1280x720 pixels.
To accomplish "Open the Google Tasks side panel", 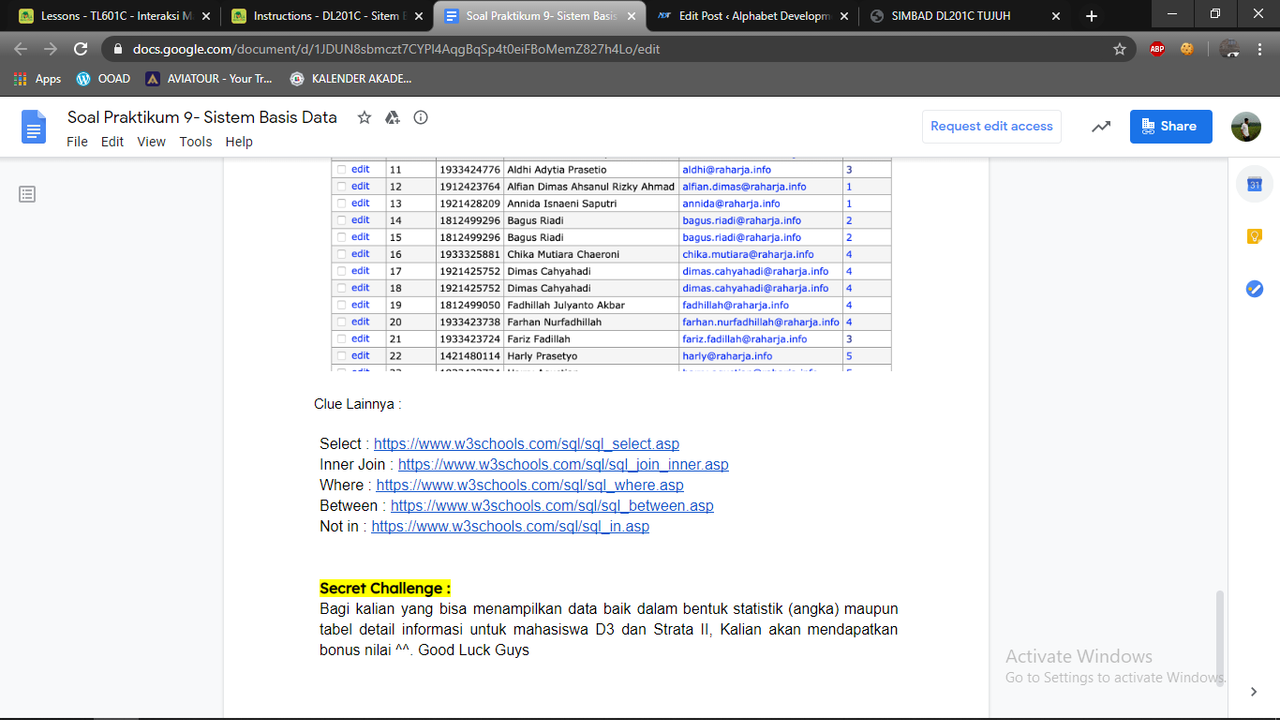I will [x=1254, y=288].
